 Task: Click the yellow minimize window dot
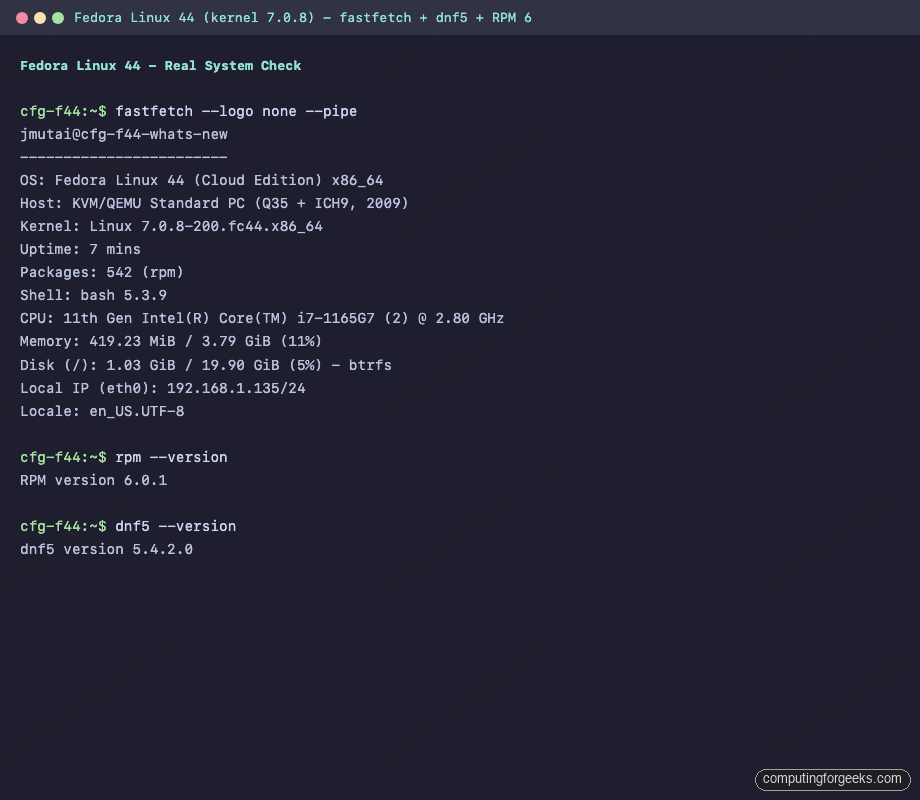40,18
